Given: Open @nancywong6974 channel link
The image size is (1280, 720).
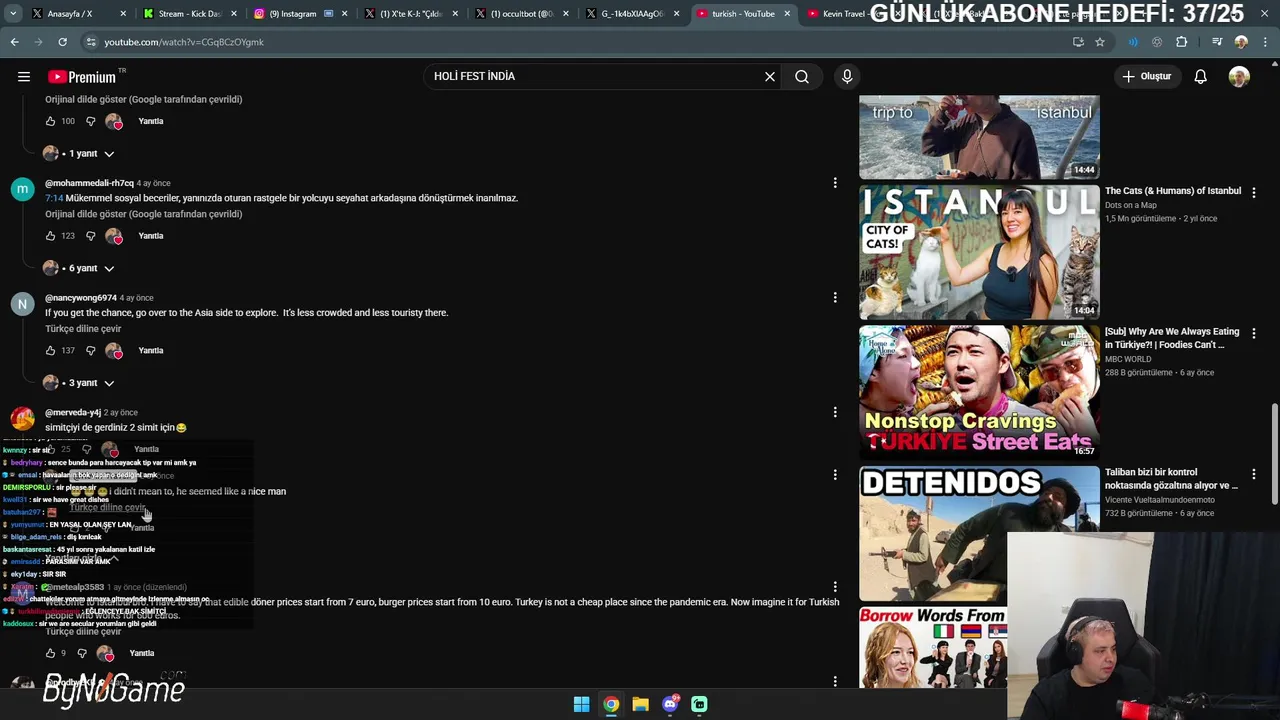Looking at the screenshot, I should (x=81, y=298).
